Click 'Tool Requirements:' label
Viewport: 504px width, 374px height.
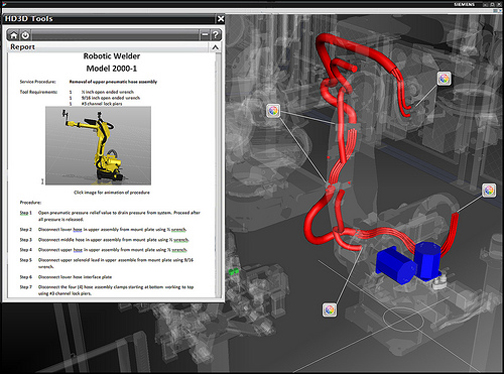click(39, 92)
